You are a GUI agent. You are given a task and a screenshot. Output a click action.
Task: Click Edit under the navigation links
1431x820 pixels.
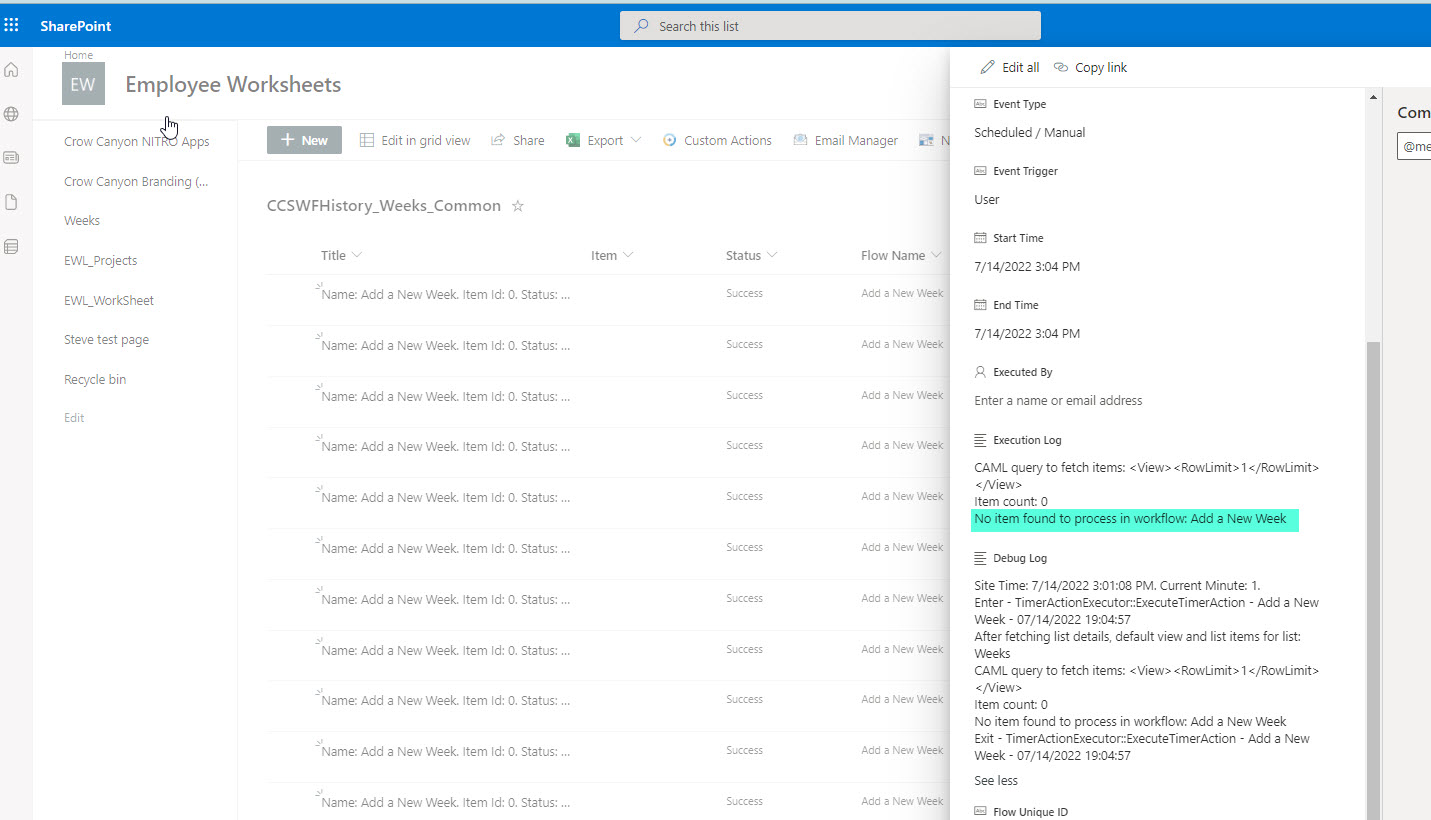(x=74, y=418)
